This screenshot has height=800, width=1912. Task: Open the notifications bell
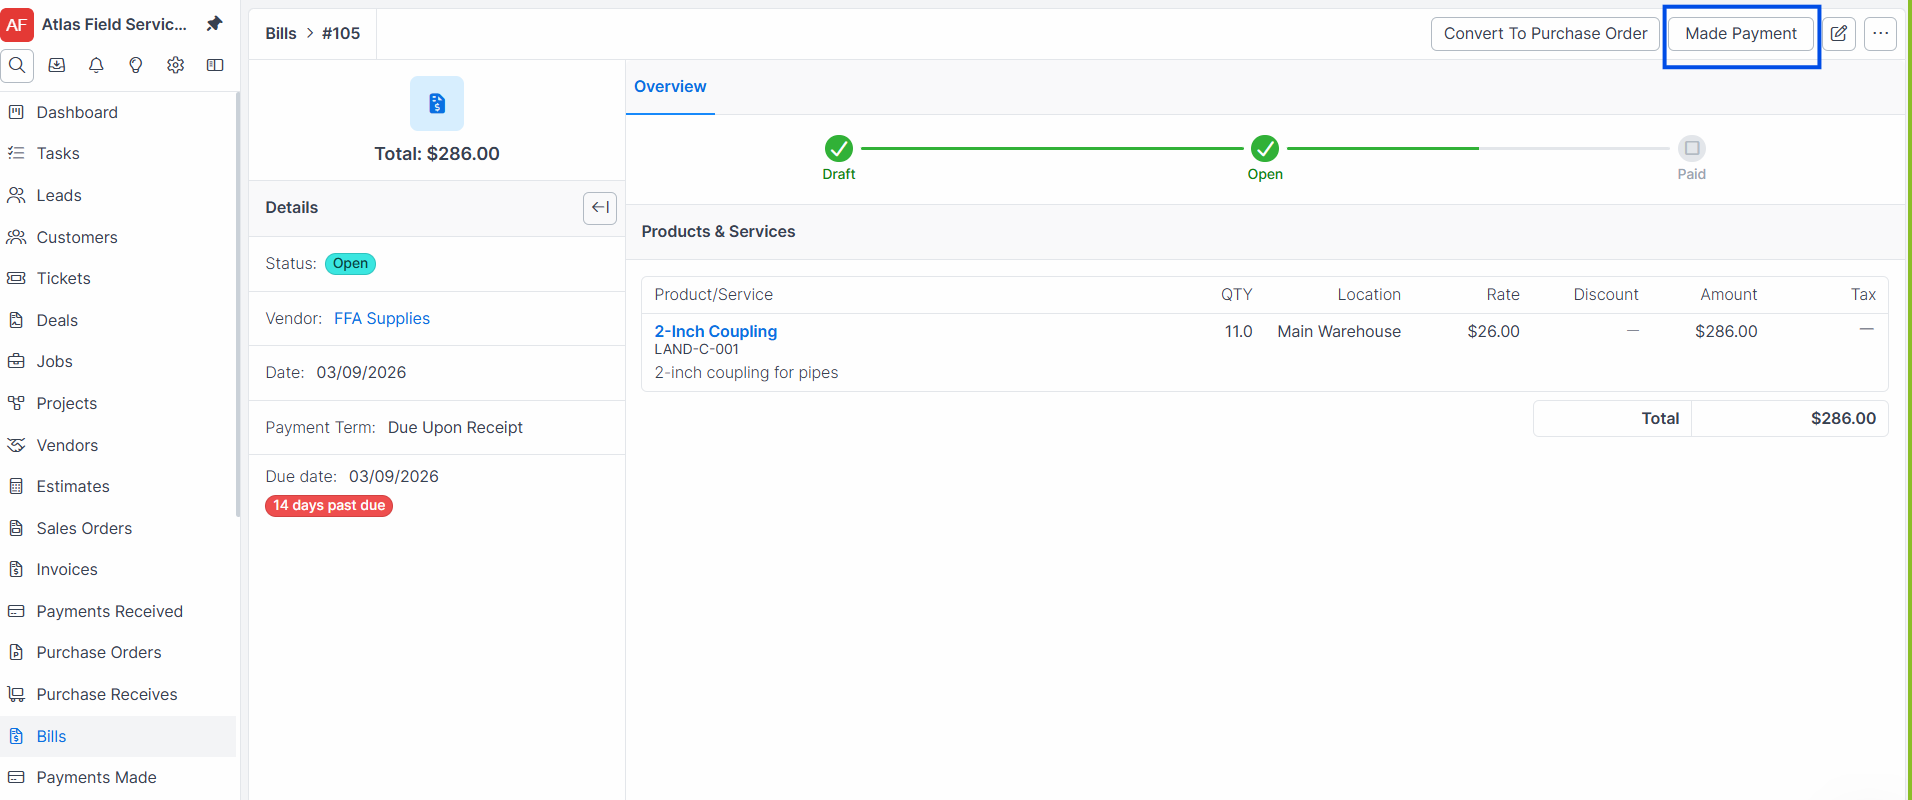click(x=96, y=65)
